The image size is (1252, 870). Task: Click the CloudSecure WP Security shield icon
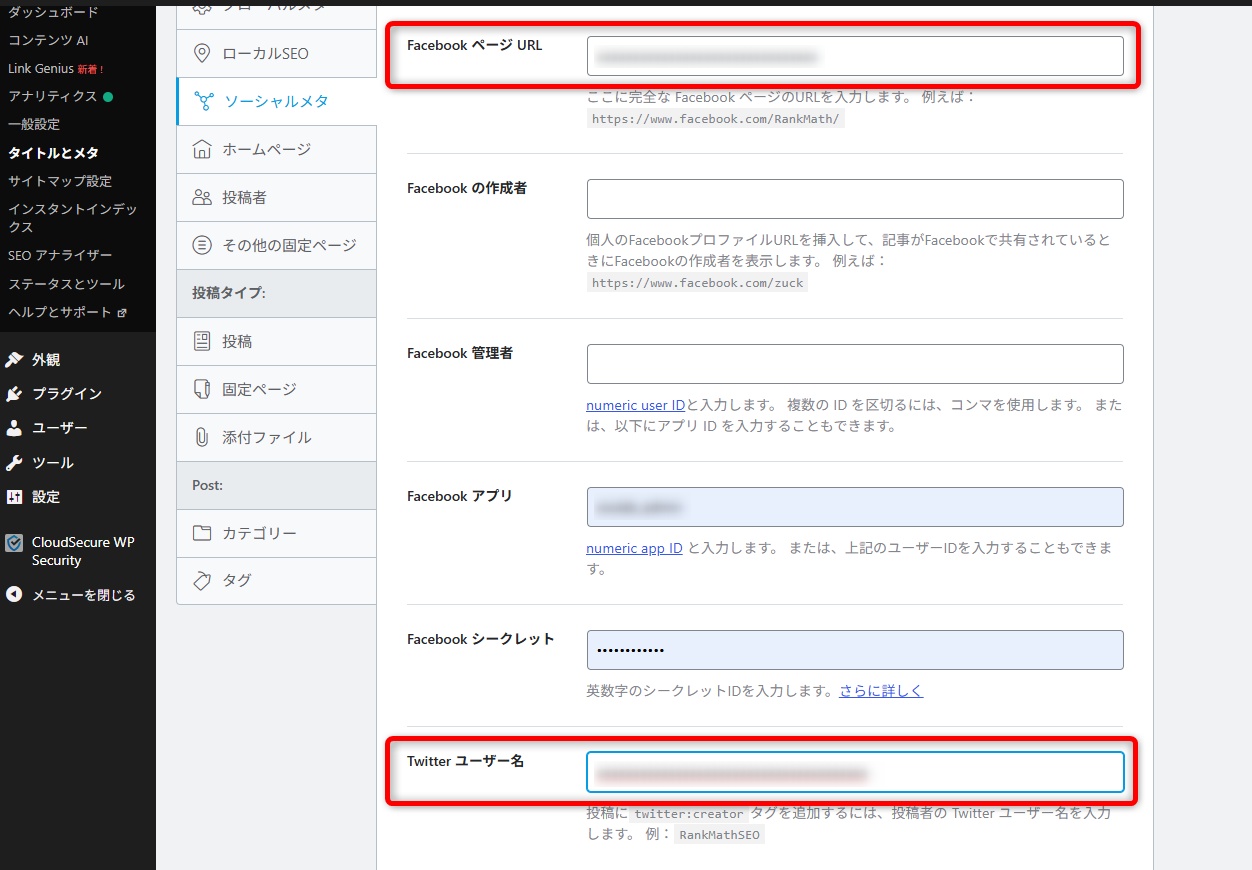[x=14, y=543]
